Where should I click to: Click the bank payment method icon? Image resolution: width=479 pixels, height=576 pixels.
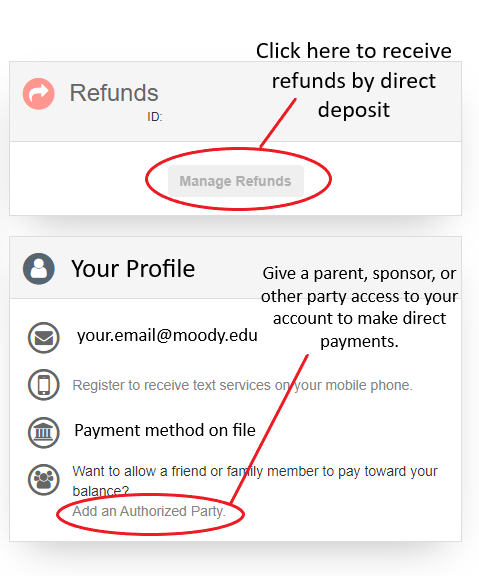point(44,432)
